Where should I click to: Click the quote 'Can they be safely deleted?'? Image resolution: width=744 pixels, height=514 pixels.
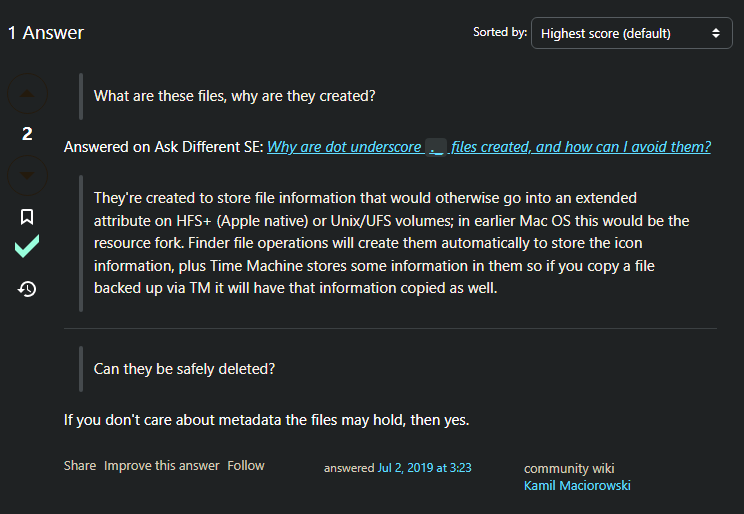[185, 369]
